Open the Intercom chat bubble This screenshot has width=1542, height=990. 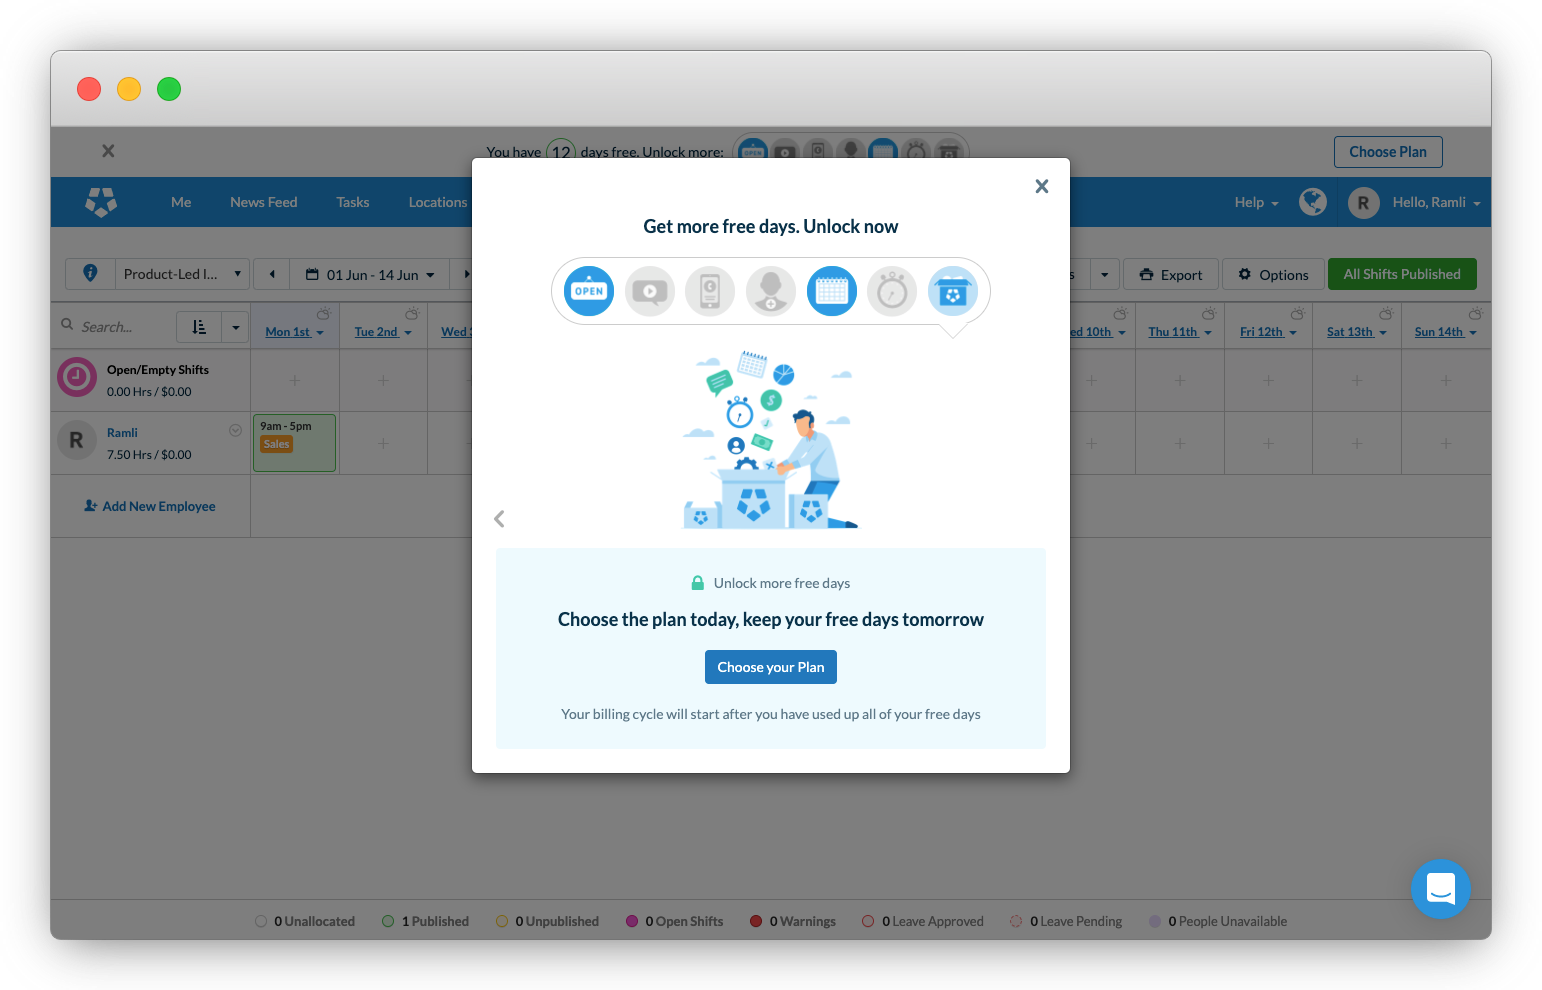(1440, 888)
